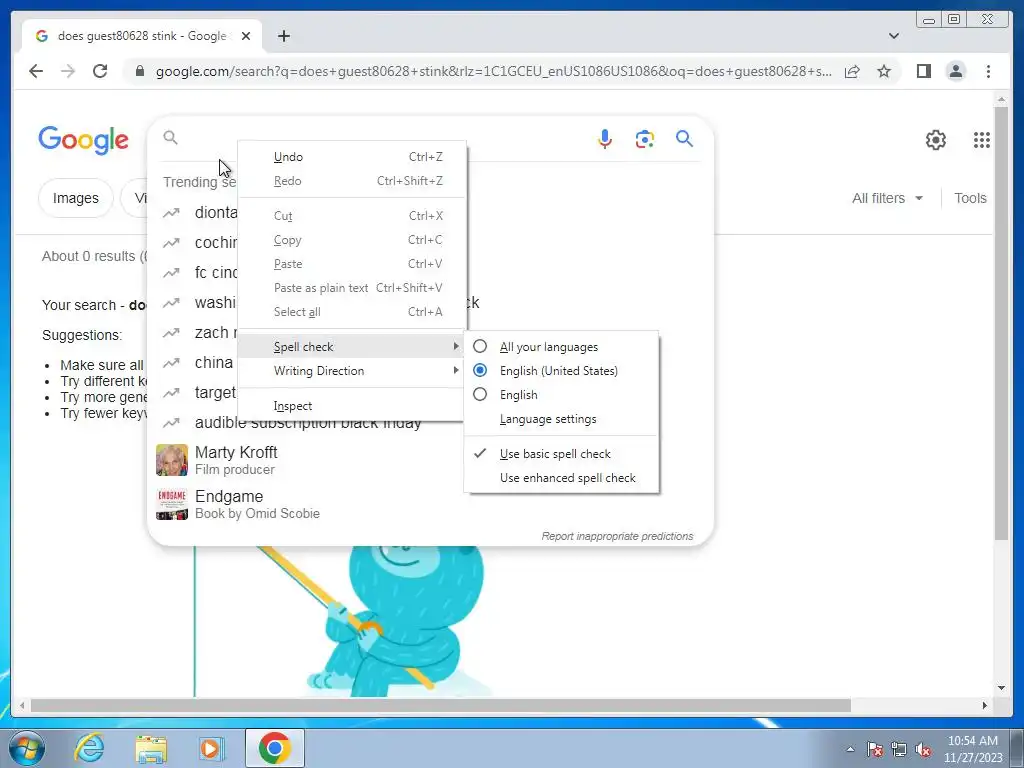Open the Google apps grid
The width and height of the screenshot is (1024, 768).
point(982,140)
